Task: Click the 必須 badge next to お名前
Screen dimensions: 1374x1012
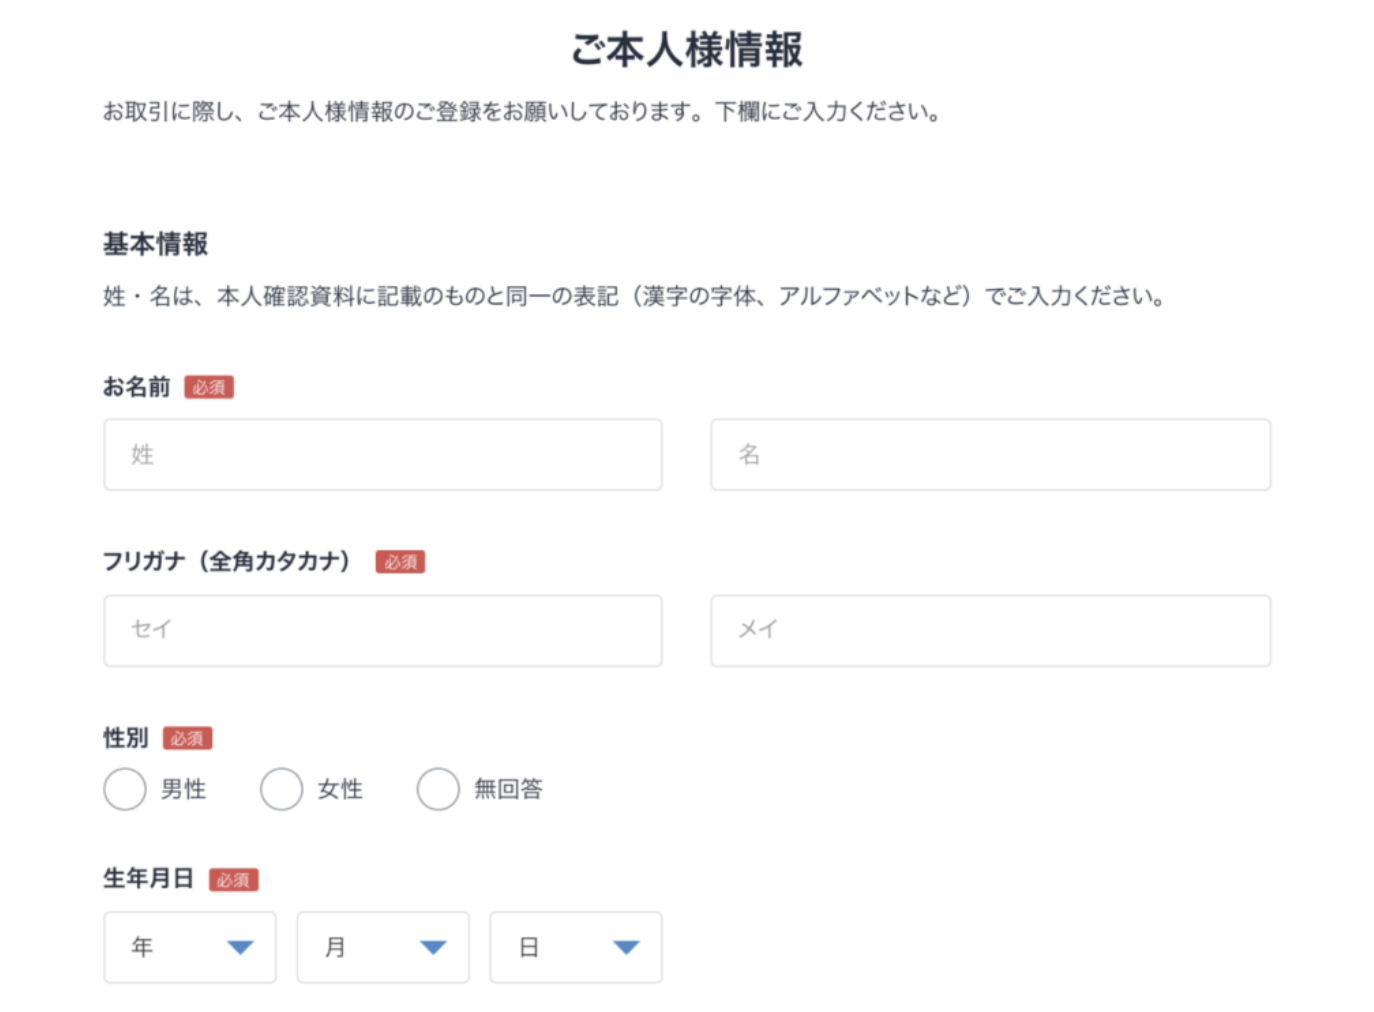Action: coord(209,388)
